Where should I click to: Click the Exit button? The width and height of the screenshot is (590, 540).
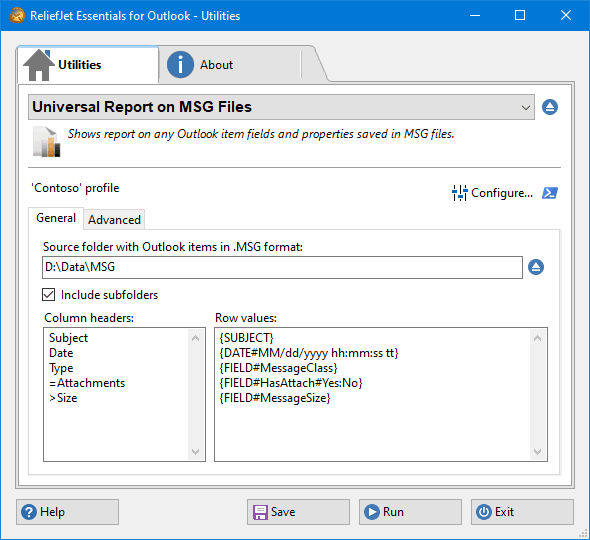click(522, 512)
